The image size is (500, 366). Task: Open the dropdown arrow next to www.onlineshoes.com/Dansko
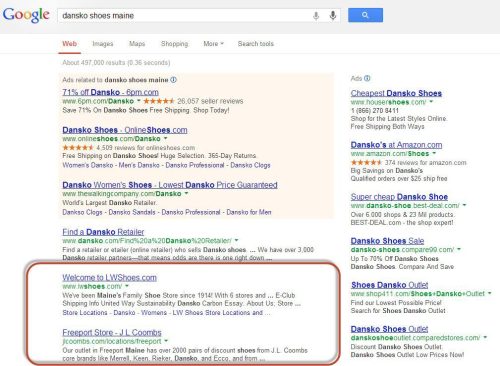tap(165, 138)
